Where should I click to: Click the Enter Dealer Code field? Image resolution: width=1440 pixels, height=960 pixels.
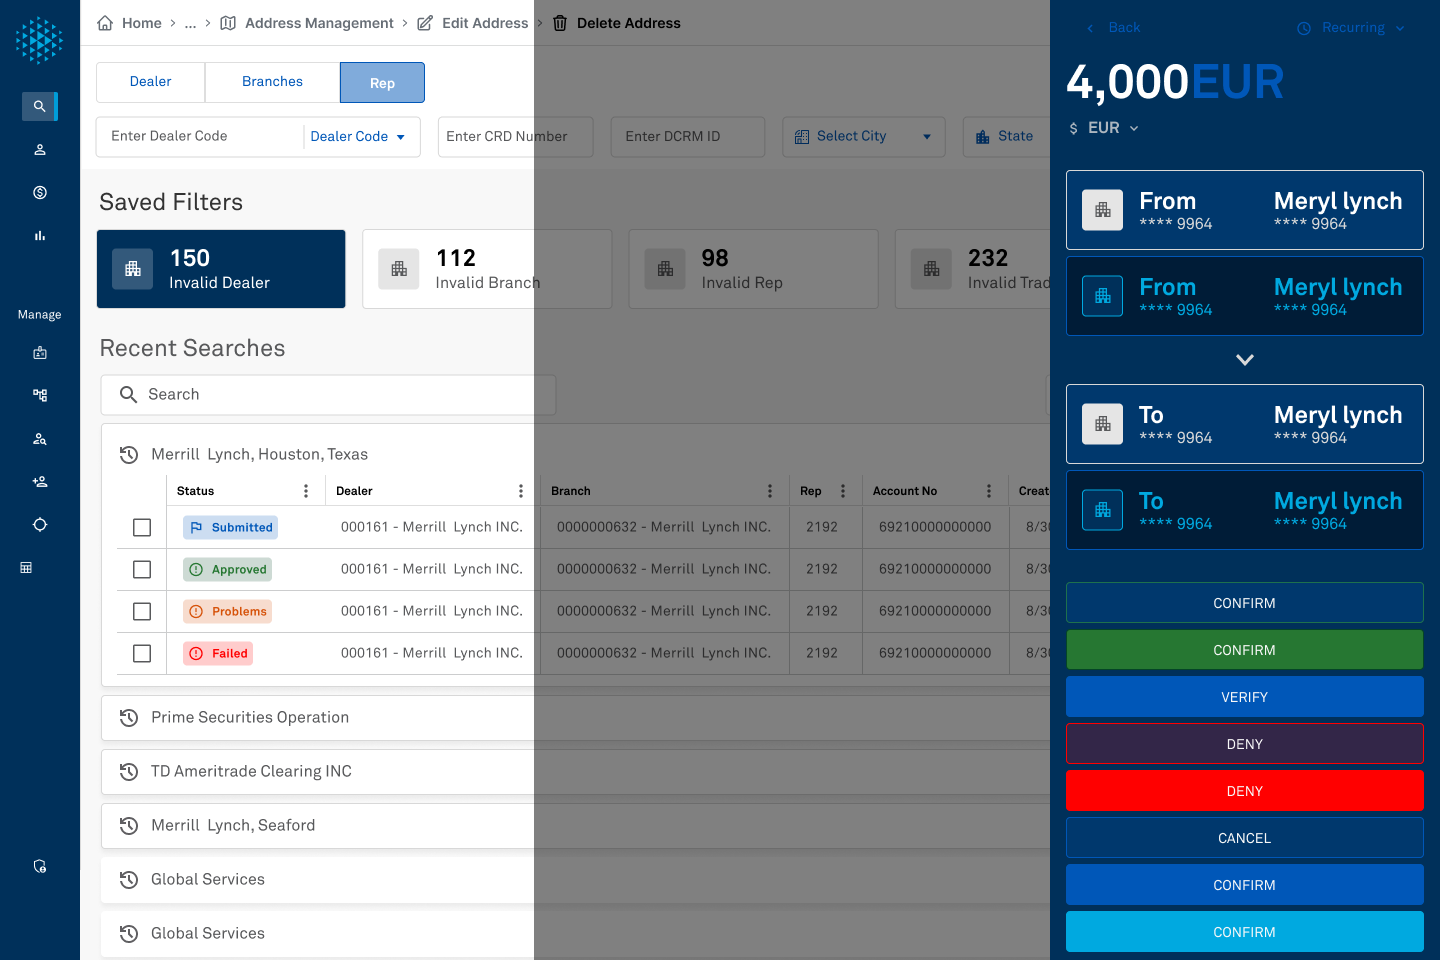[x=200, y=137]
